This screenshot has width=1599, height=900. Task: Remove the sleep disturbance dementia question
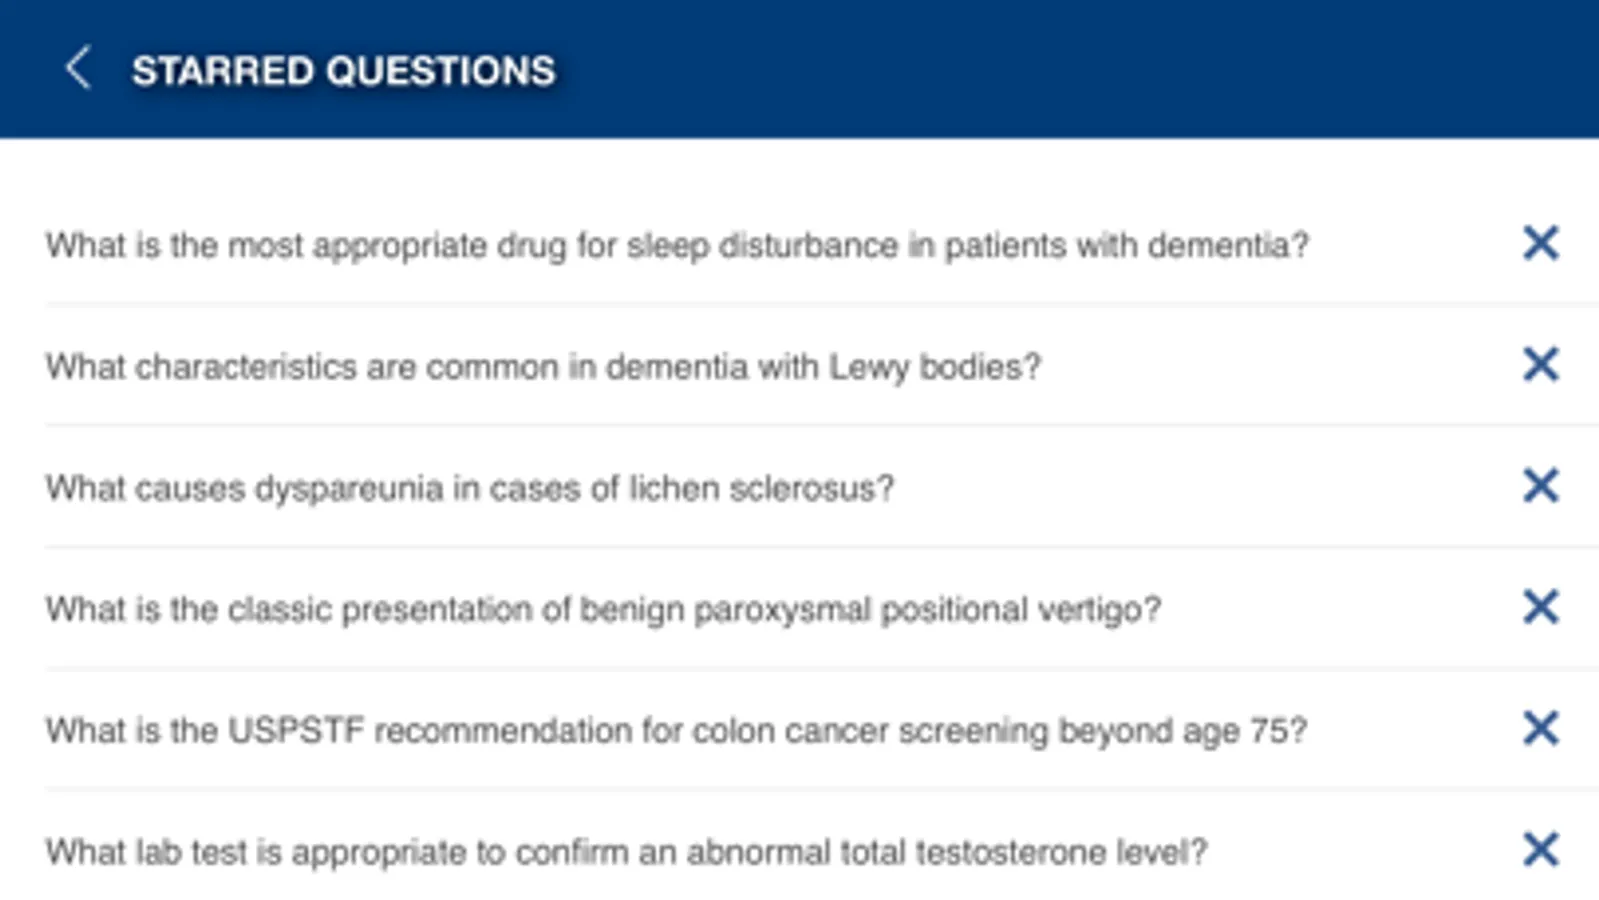coord(1540,243)
